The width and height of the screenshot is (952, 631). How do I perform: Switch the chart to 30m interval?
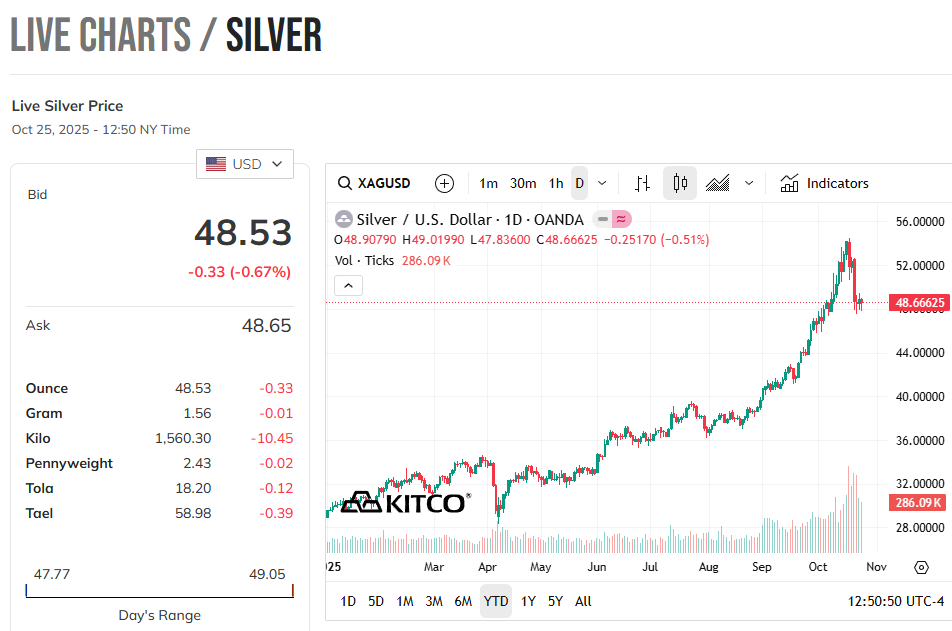pyautogui.click(x=523, y=184)
